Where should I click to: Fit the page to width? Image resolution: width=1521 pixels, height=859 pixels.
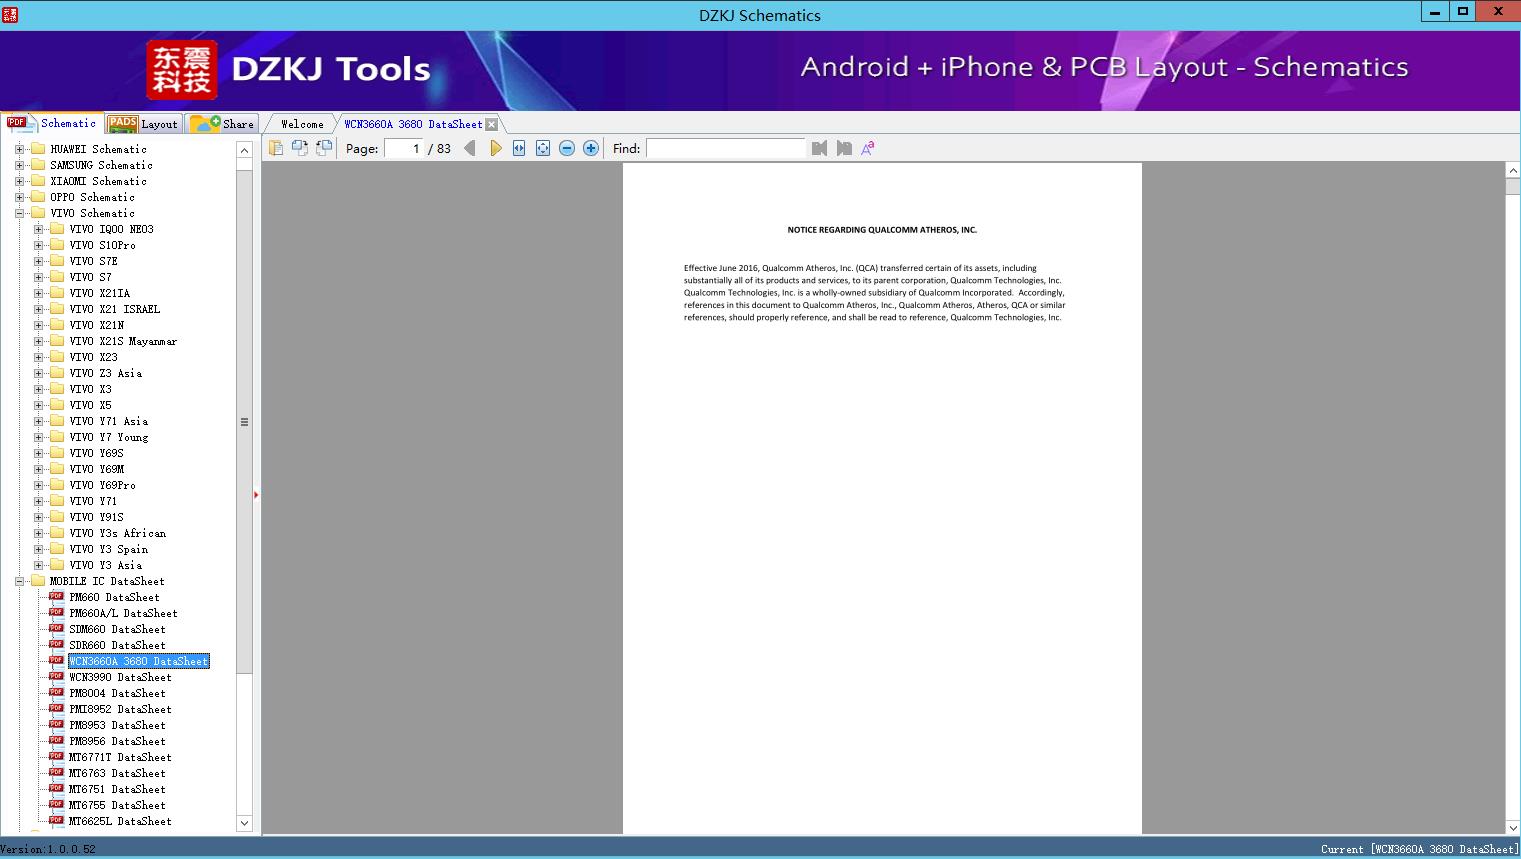519,148
